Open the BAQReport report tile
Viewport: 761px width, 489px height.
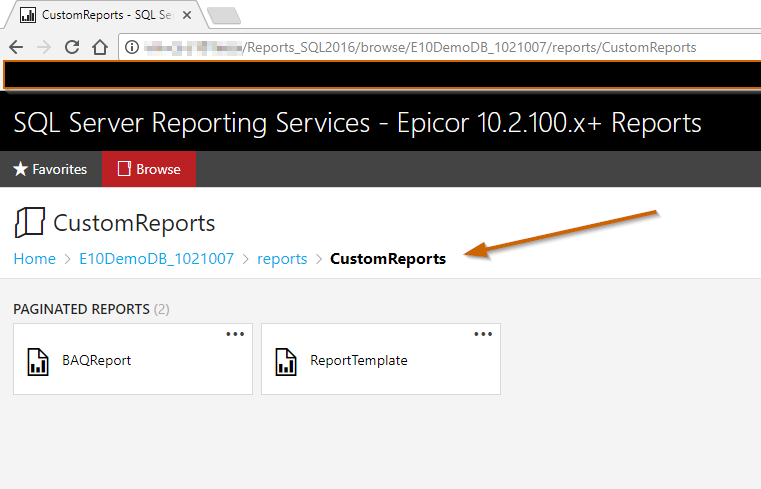[x=133, y=359]
